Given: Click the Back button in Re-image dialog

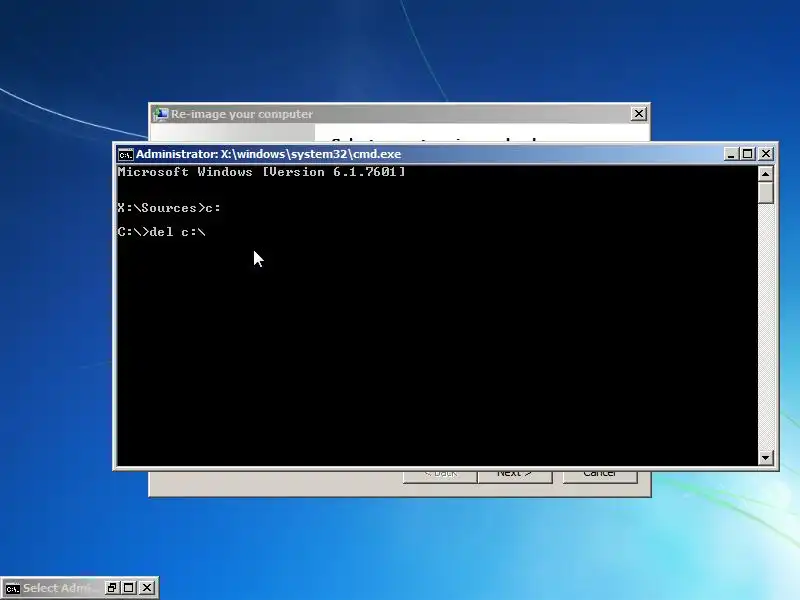Looking at the screenshot, I should click(440, 476).
